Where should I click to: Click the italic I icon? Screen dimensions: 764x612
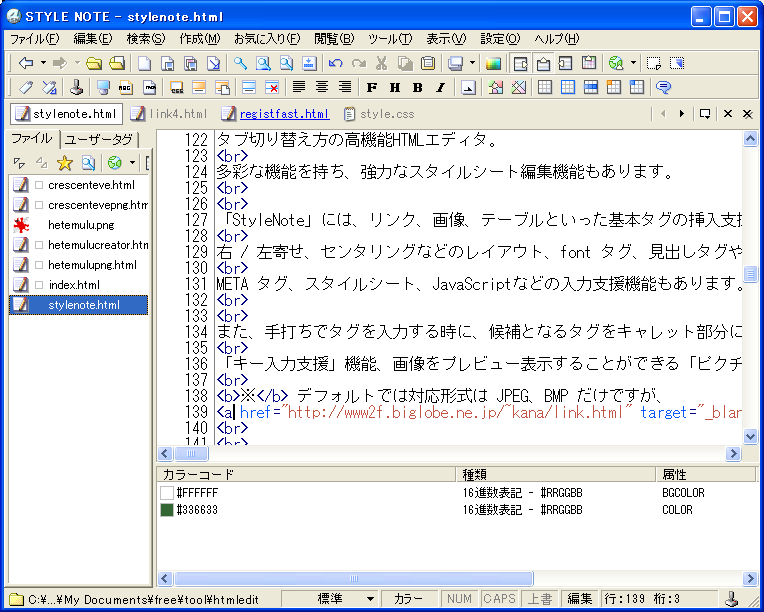441,88
